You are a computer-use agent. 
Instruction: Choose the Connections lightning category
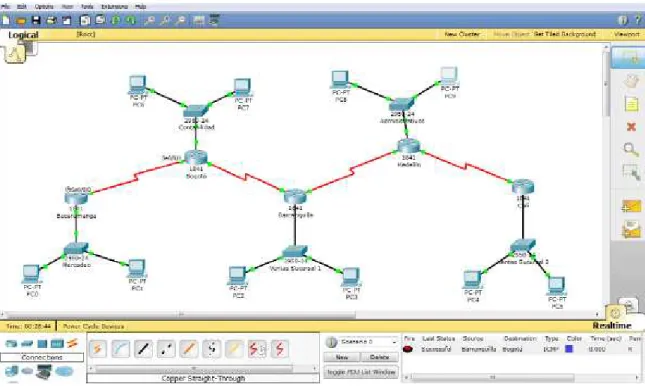[72, 343]
